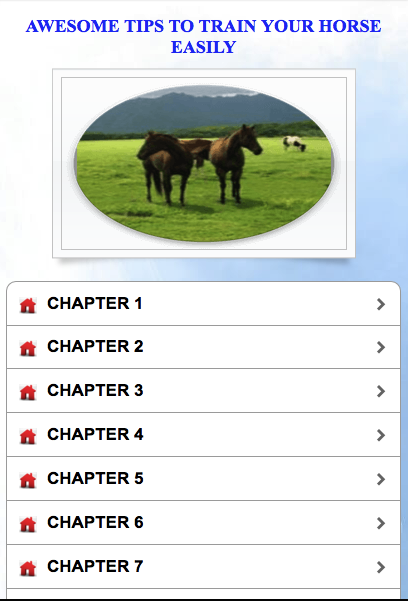Click the red home icon beside Chapter 6
408x601 pixels.
point(28,524)
